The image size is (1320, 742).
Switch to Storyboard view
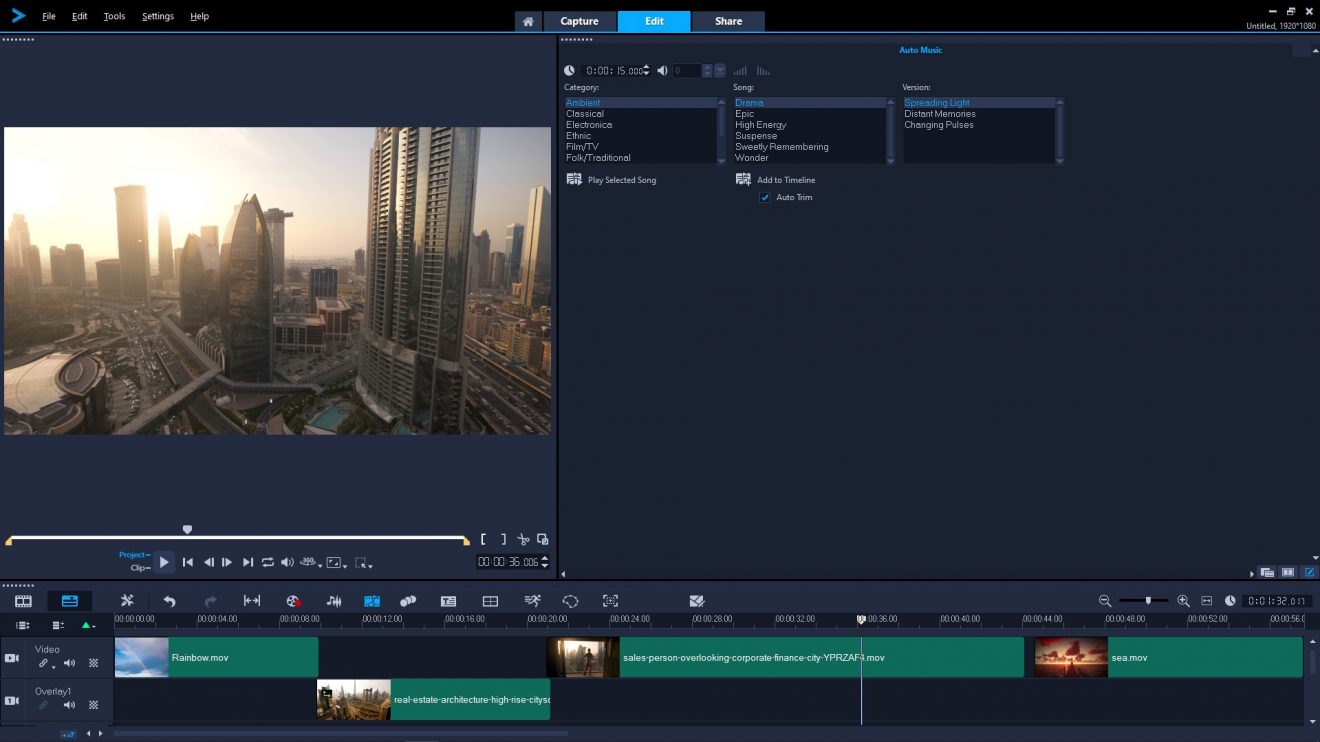(x=23, y=600)
